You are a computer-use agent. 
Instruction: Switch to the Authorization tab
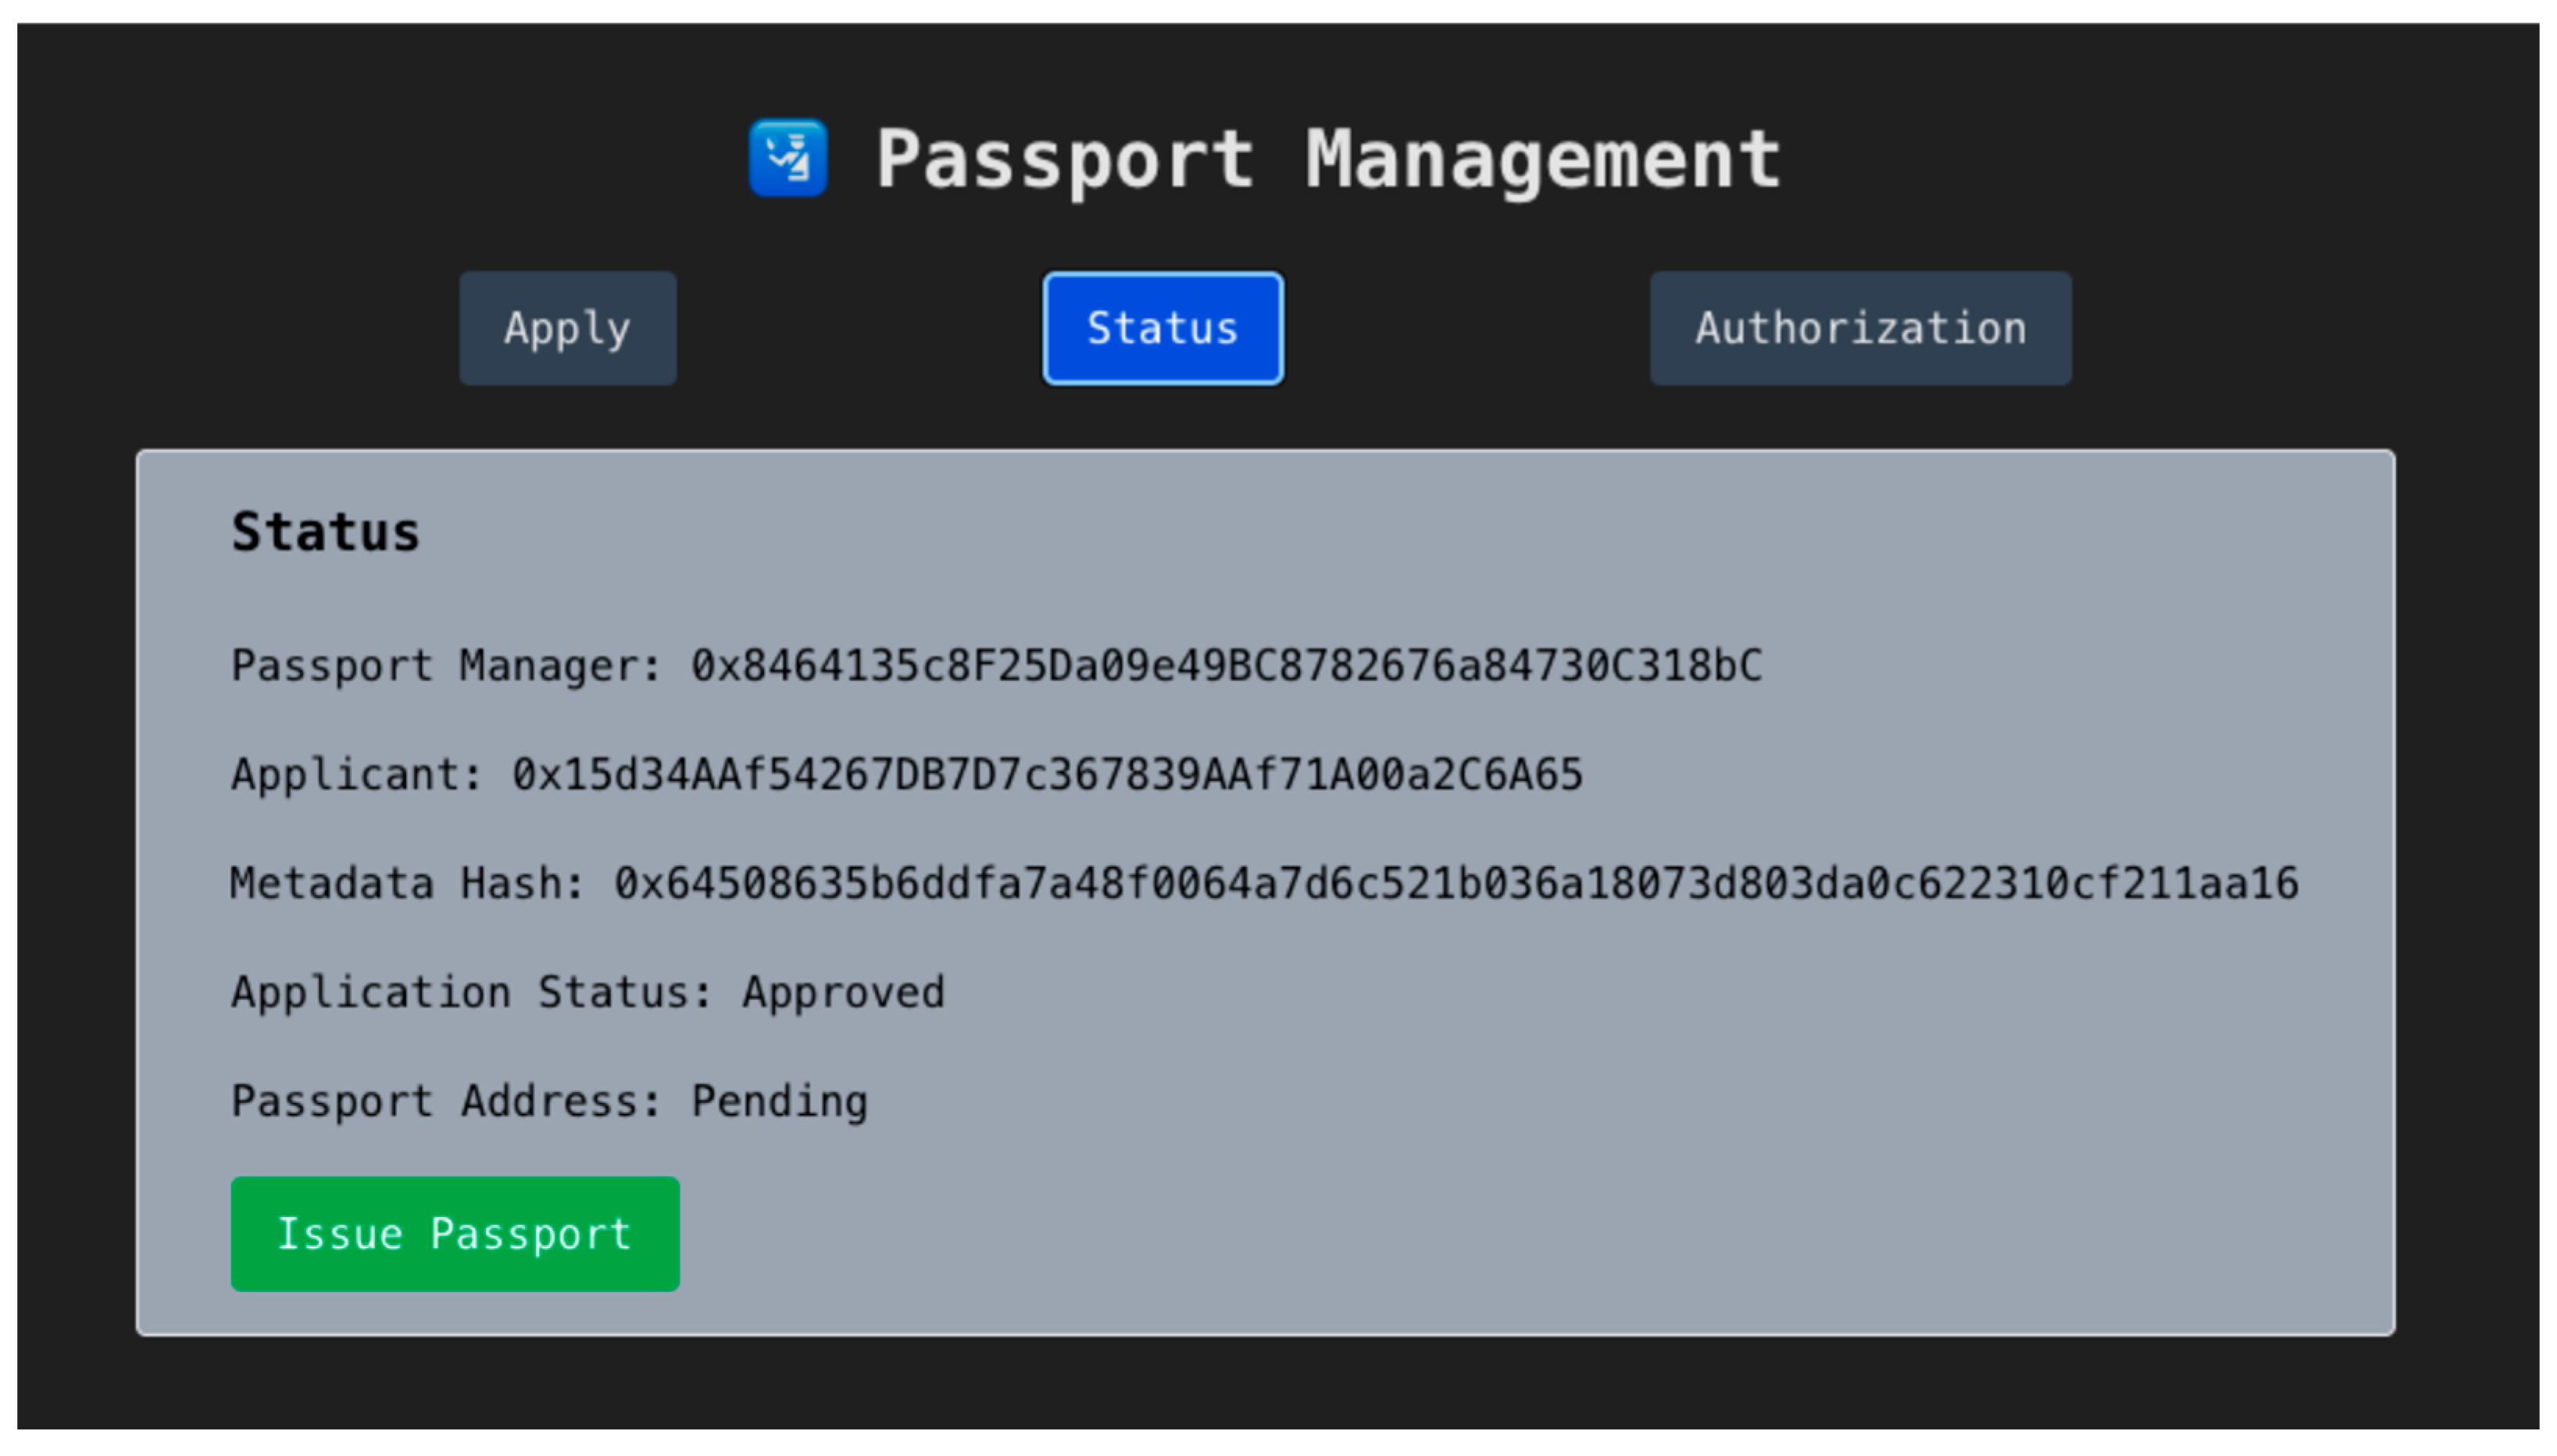tap(1860, 328)
